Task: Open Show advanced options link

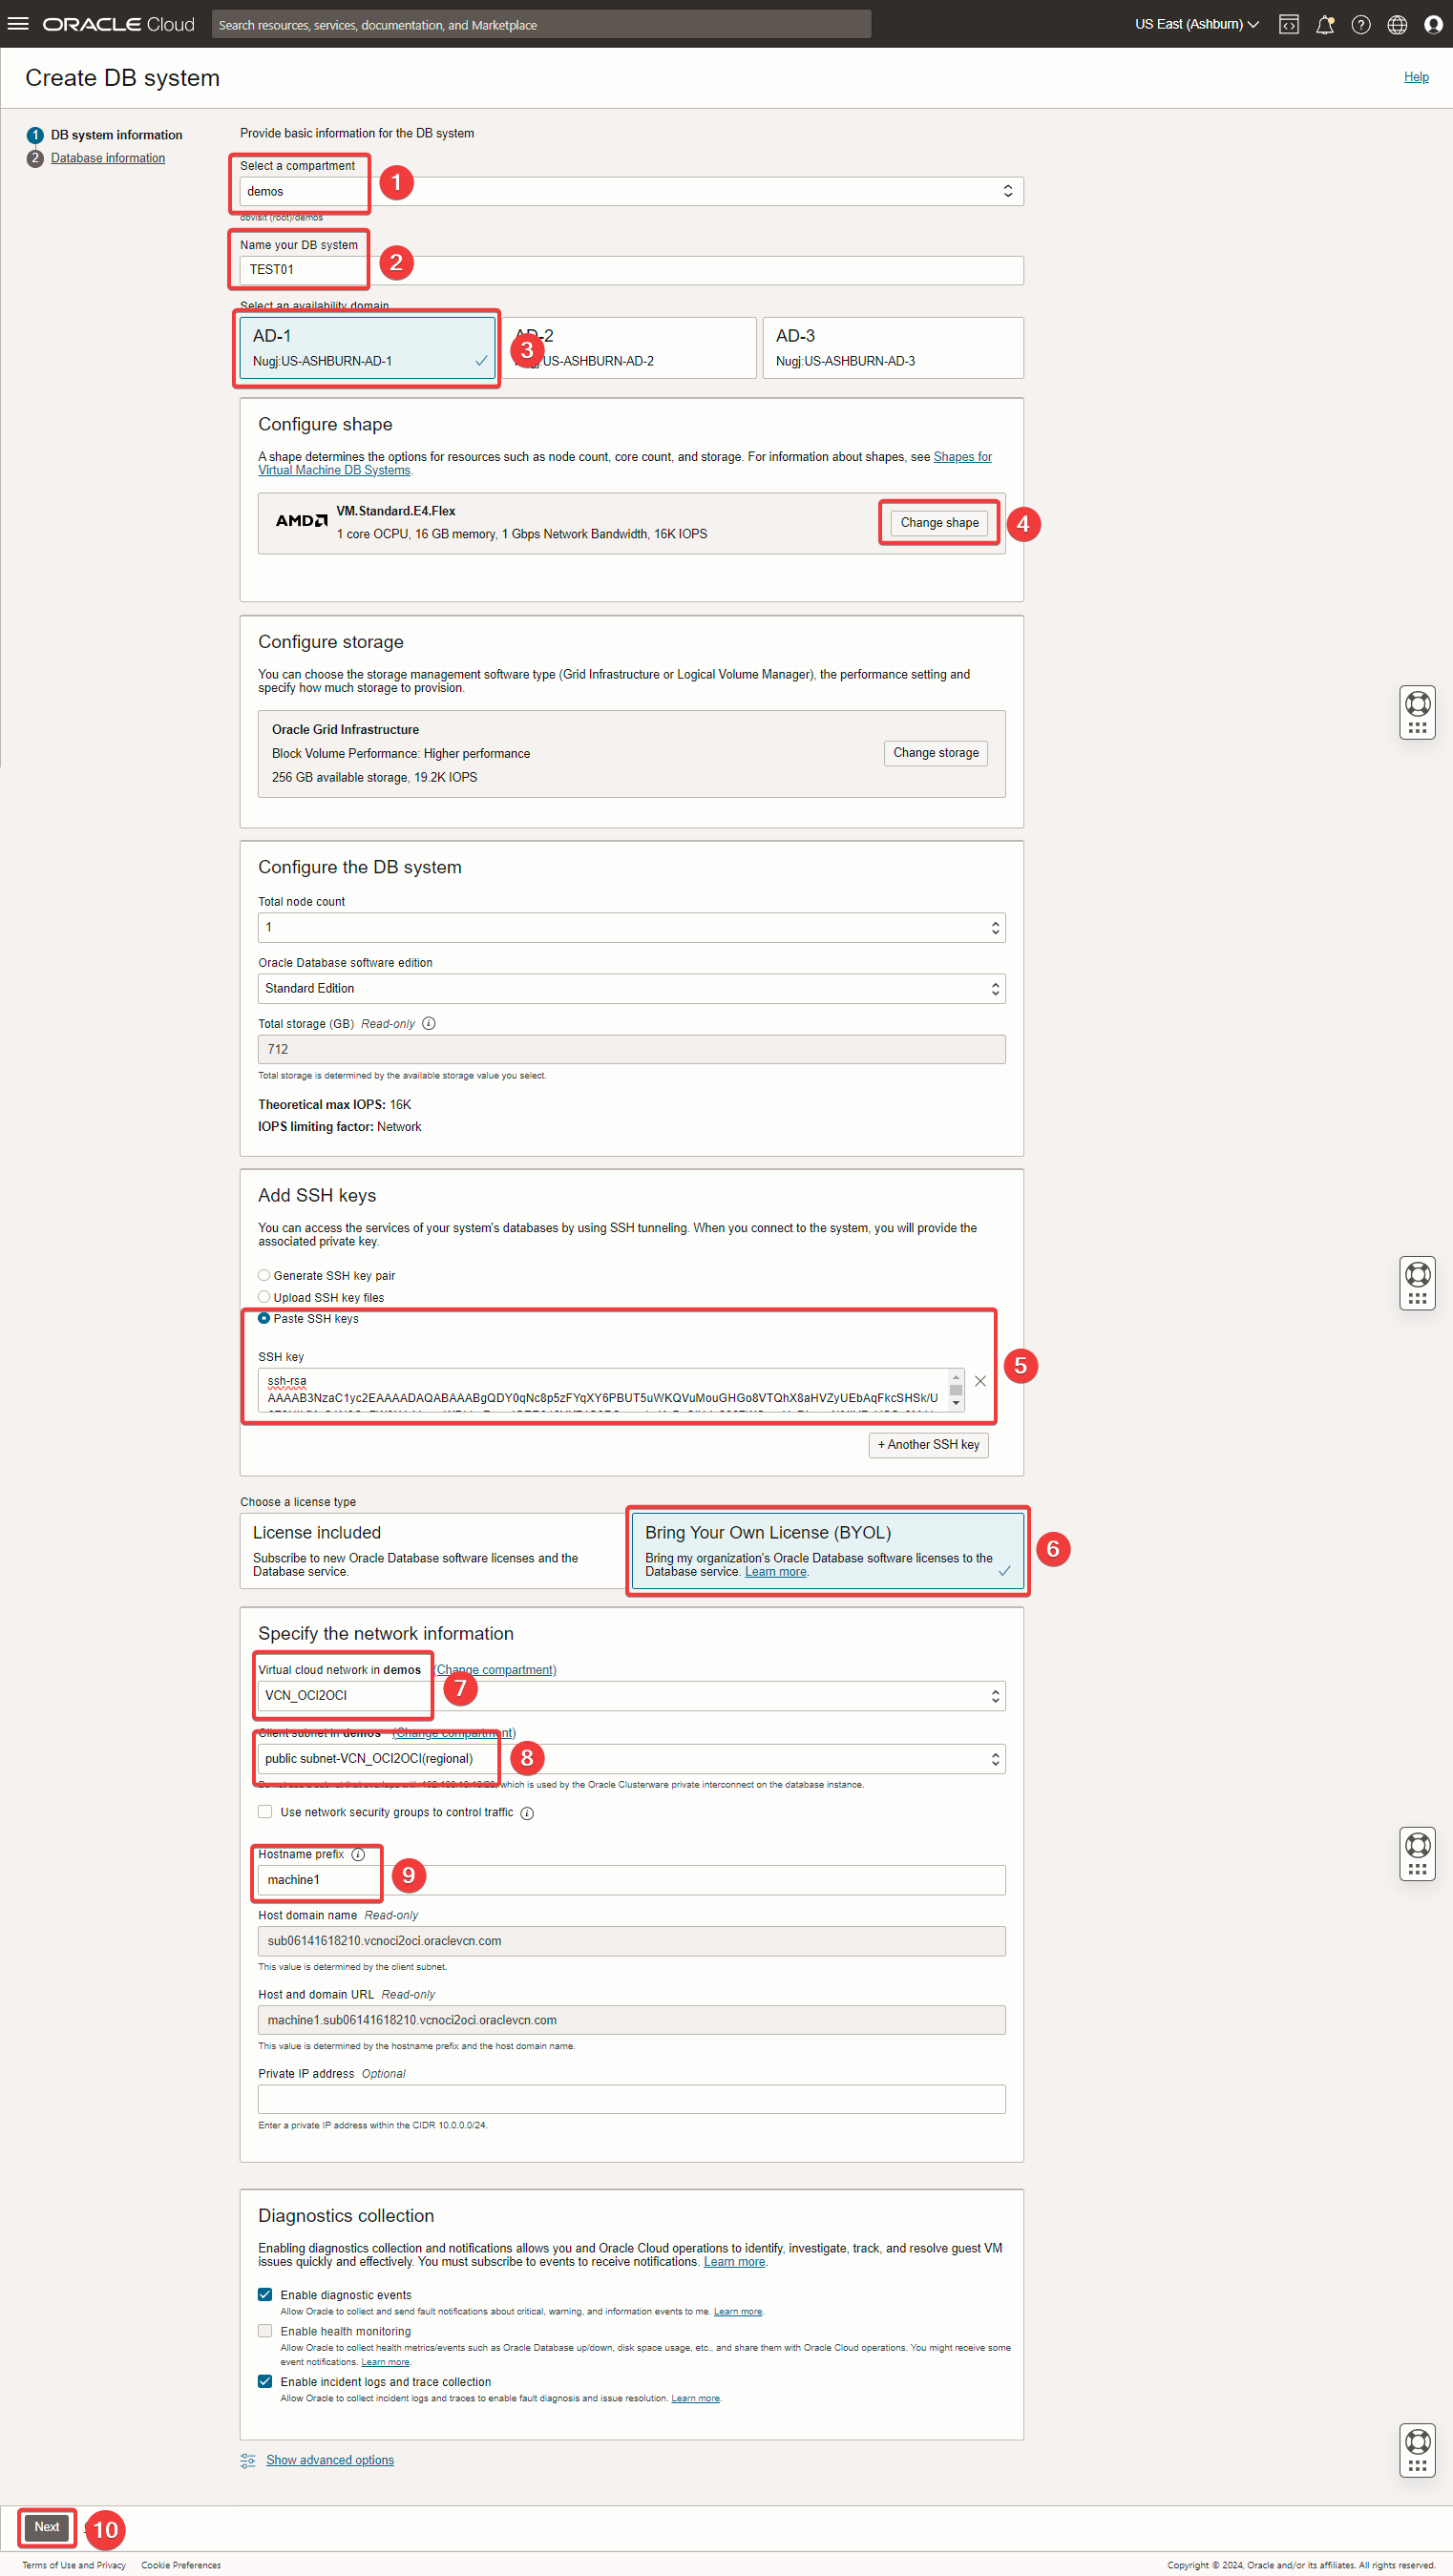Action: (x=330, y=2460)
